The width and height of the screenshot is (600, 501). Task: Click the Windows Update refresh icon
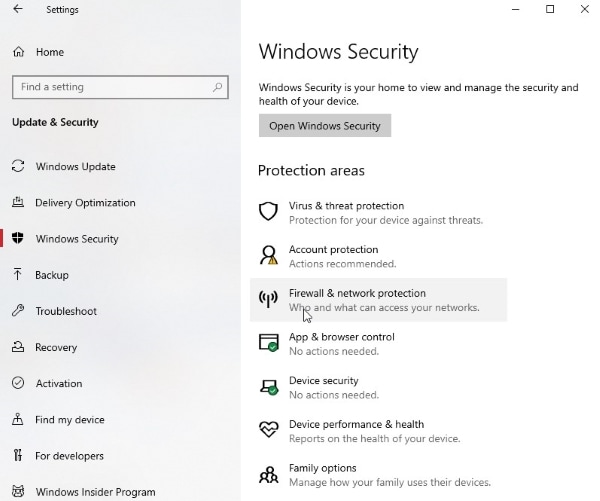[x=18, y=167]
